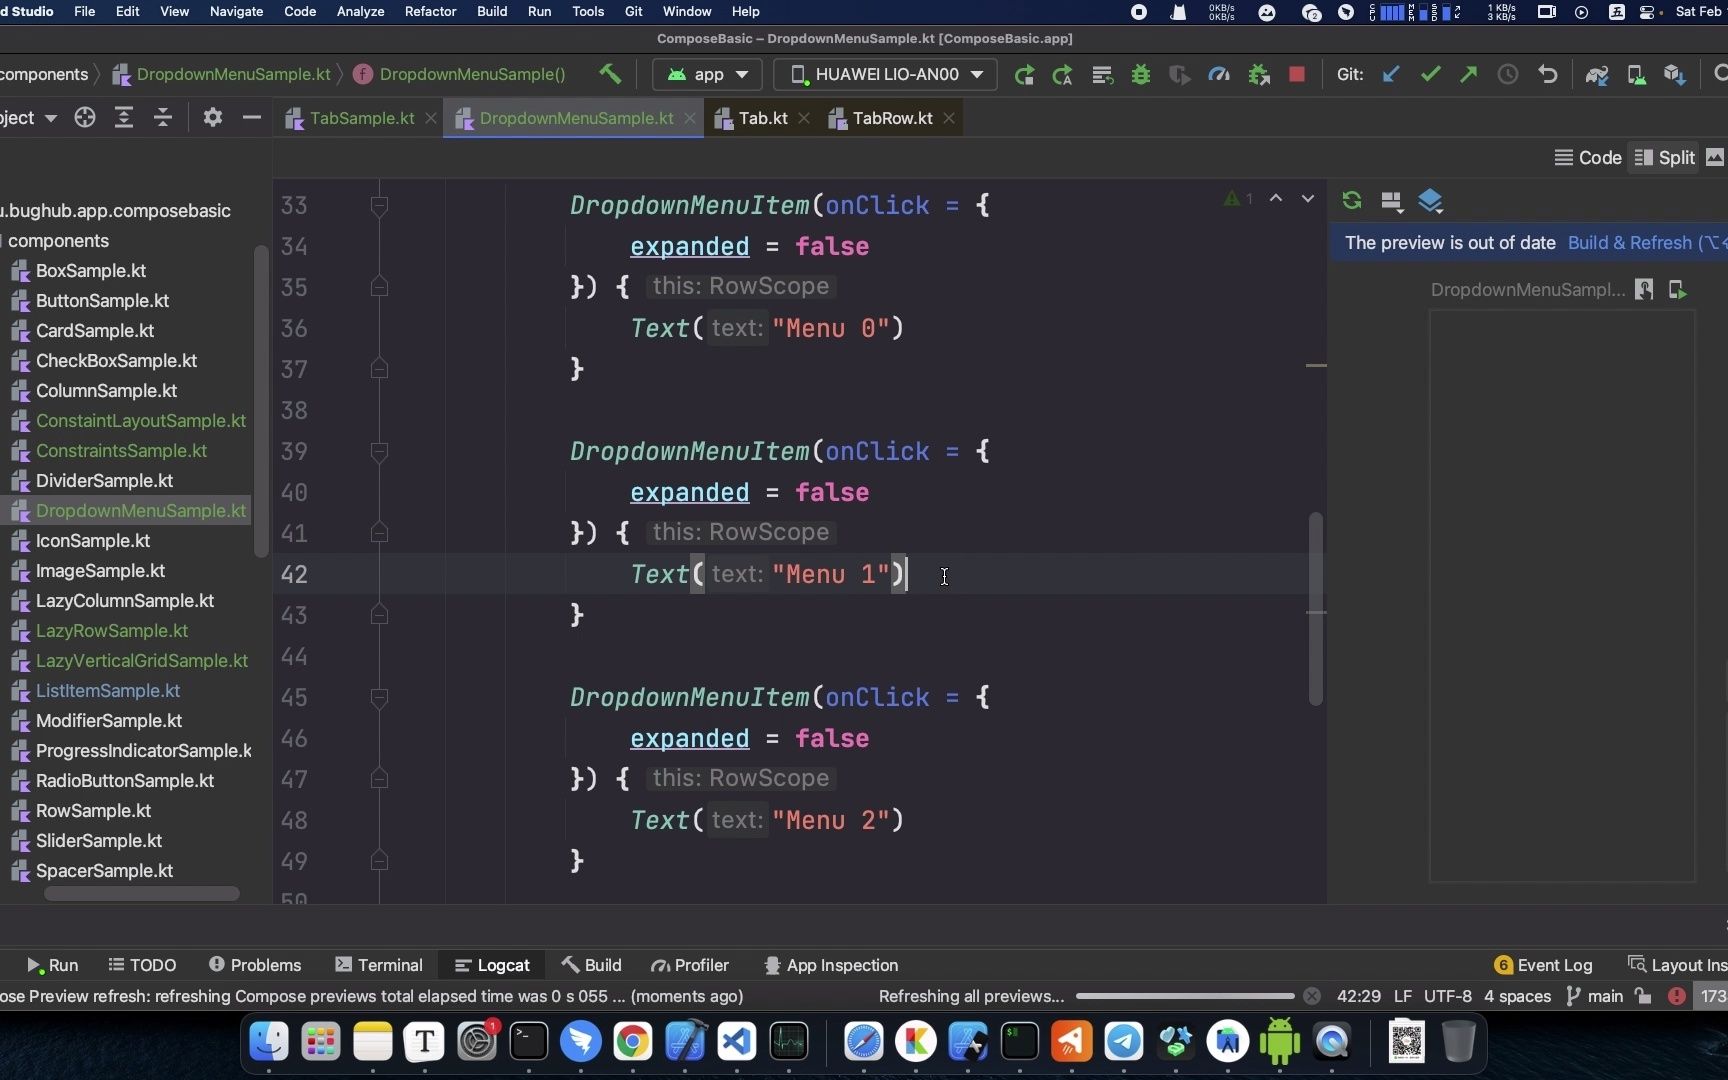Run preview on device using green play icon
The width and height of the screenshot is (1728, 1080).
tap(1678, 290)
